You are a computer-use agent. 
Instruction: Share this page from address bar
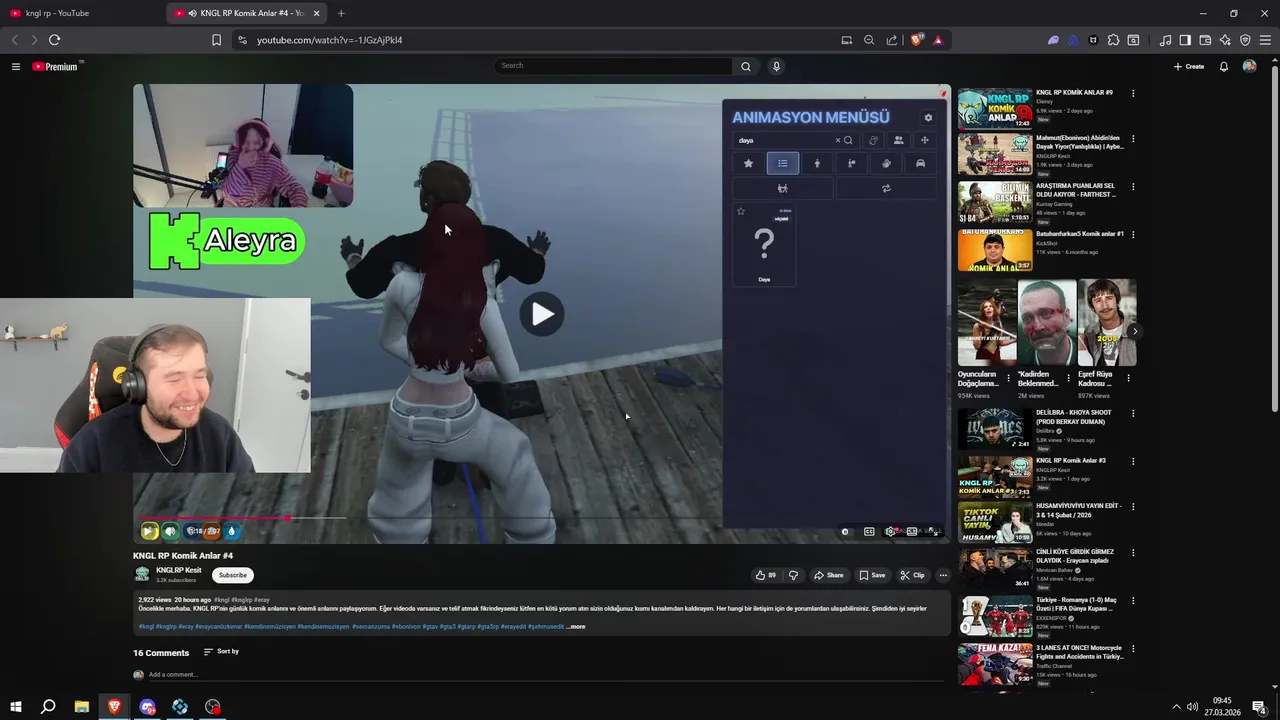pyautogui.click(x=892, y=40)
